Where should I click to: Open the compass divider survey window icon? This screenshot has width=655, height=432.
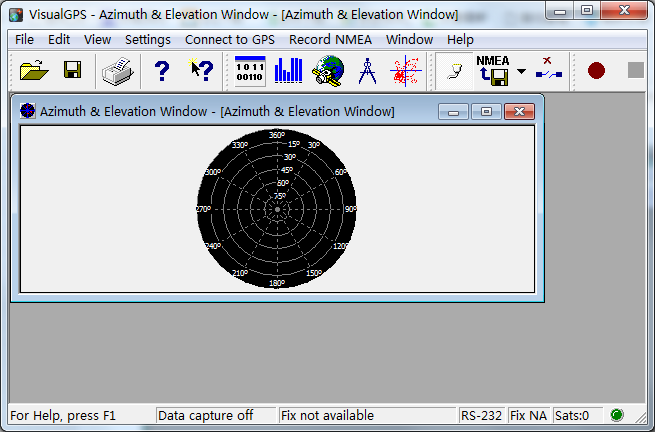[x=367, y=70]
